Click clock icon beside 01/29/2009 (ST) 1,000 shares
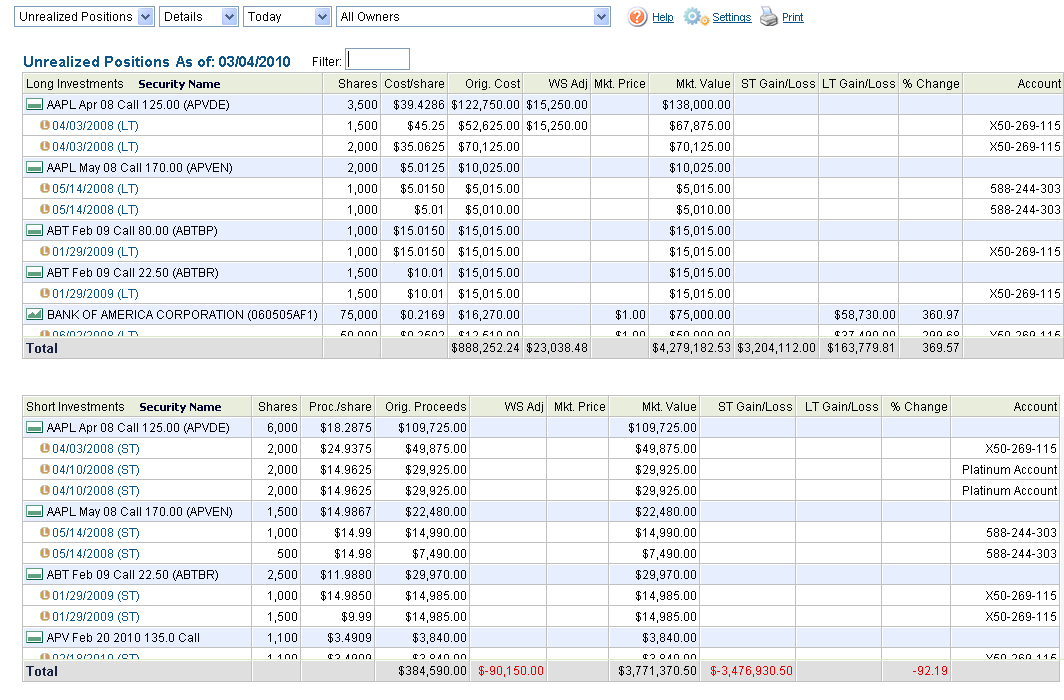Screen dimensions: 1064x700 pos(45,596)
